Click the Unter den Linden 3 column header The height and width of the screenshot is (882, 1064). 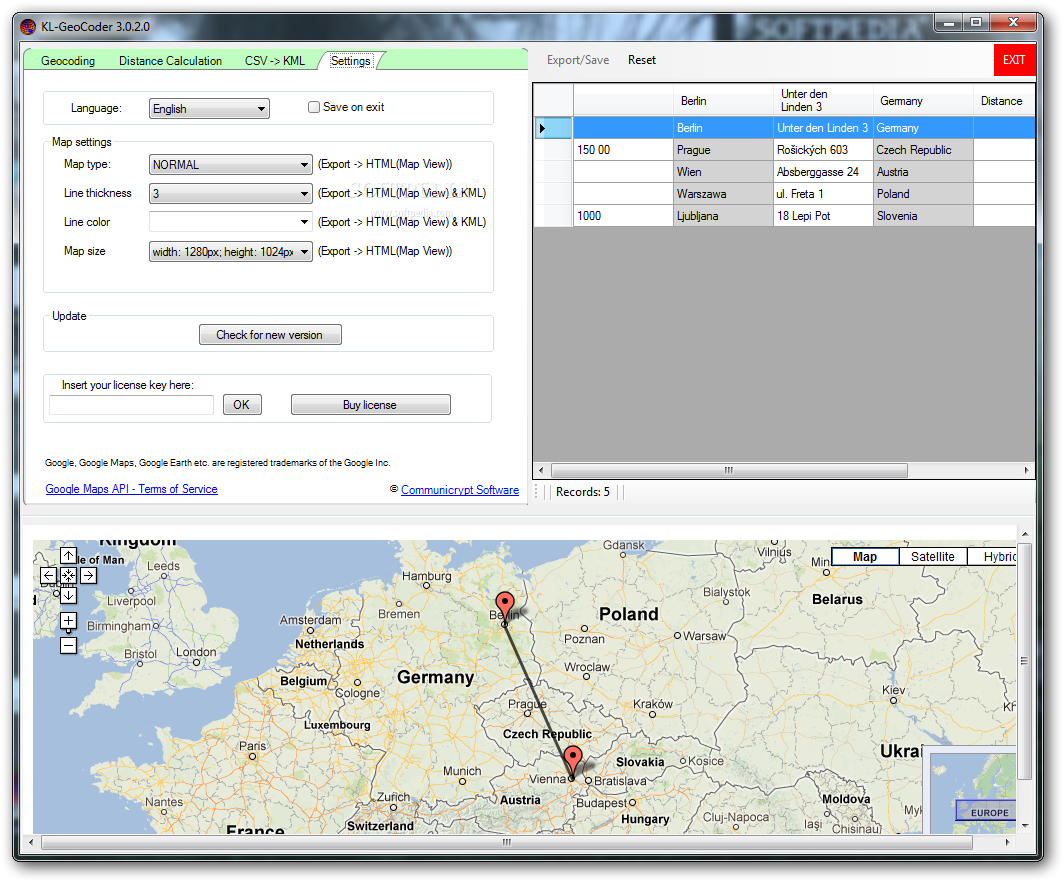[x=823, y=100]
